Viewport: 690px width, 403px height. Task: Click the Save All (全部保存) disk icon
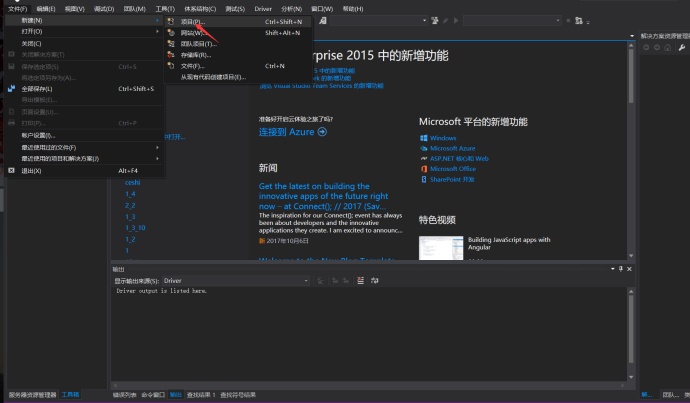pos(11,88)
